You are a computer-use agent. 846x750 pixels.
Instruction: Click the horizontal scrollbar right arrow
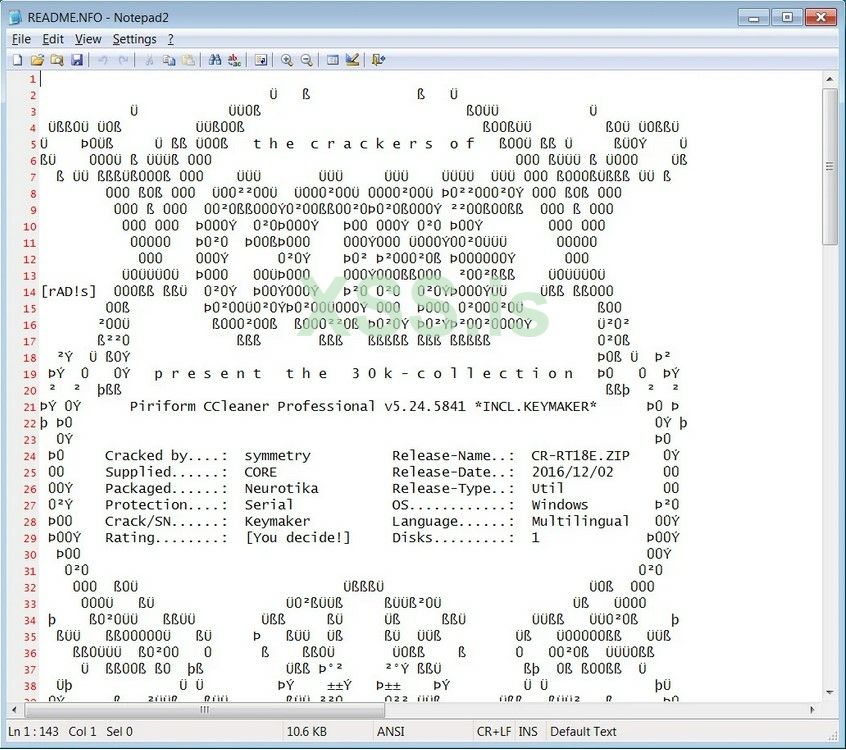pyautogui.click(x=811, y=710)
